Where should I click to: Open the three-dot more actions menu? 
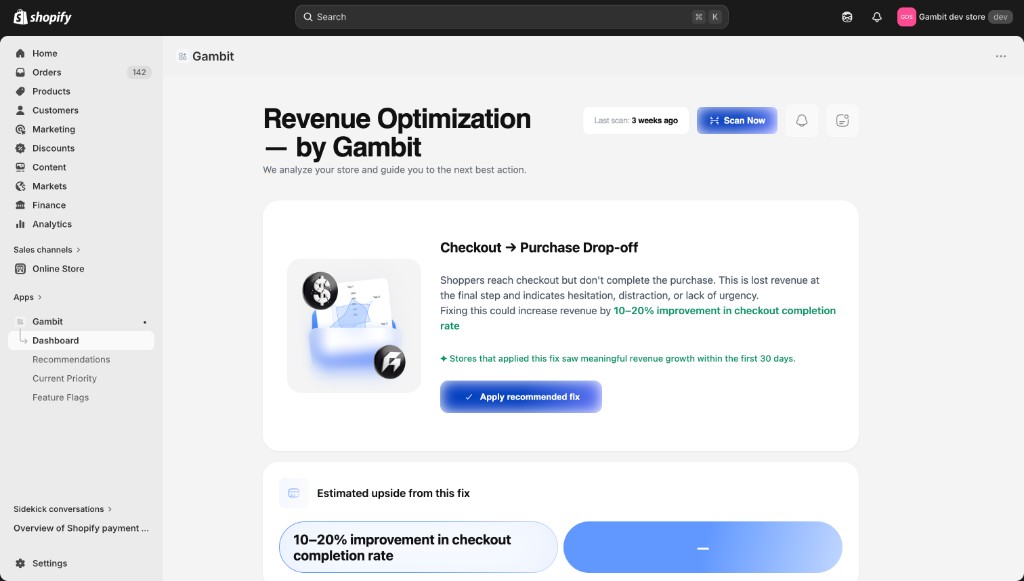[1000, 56]
